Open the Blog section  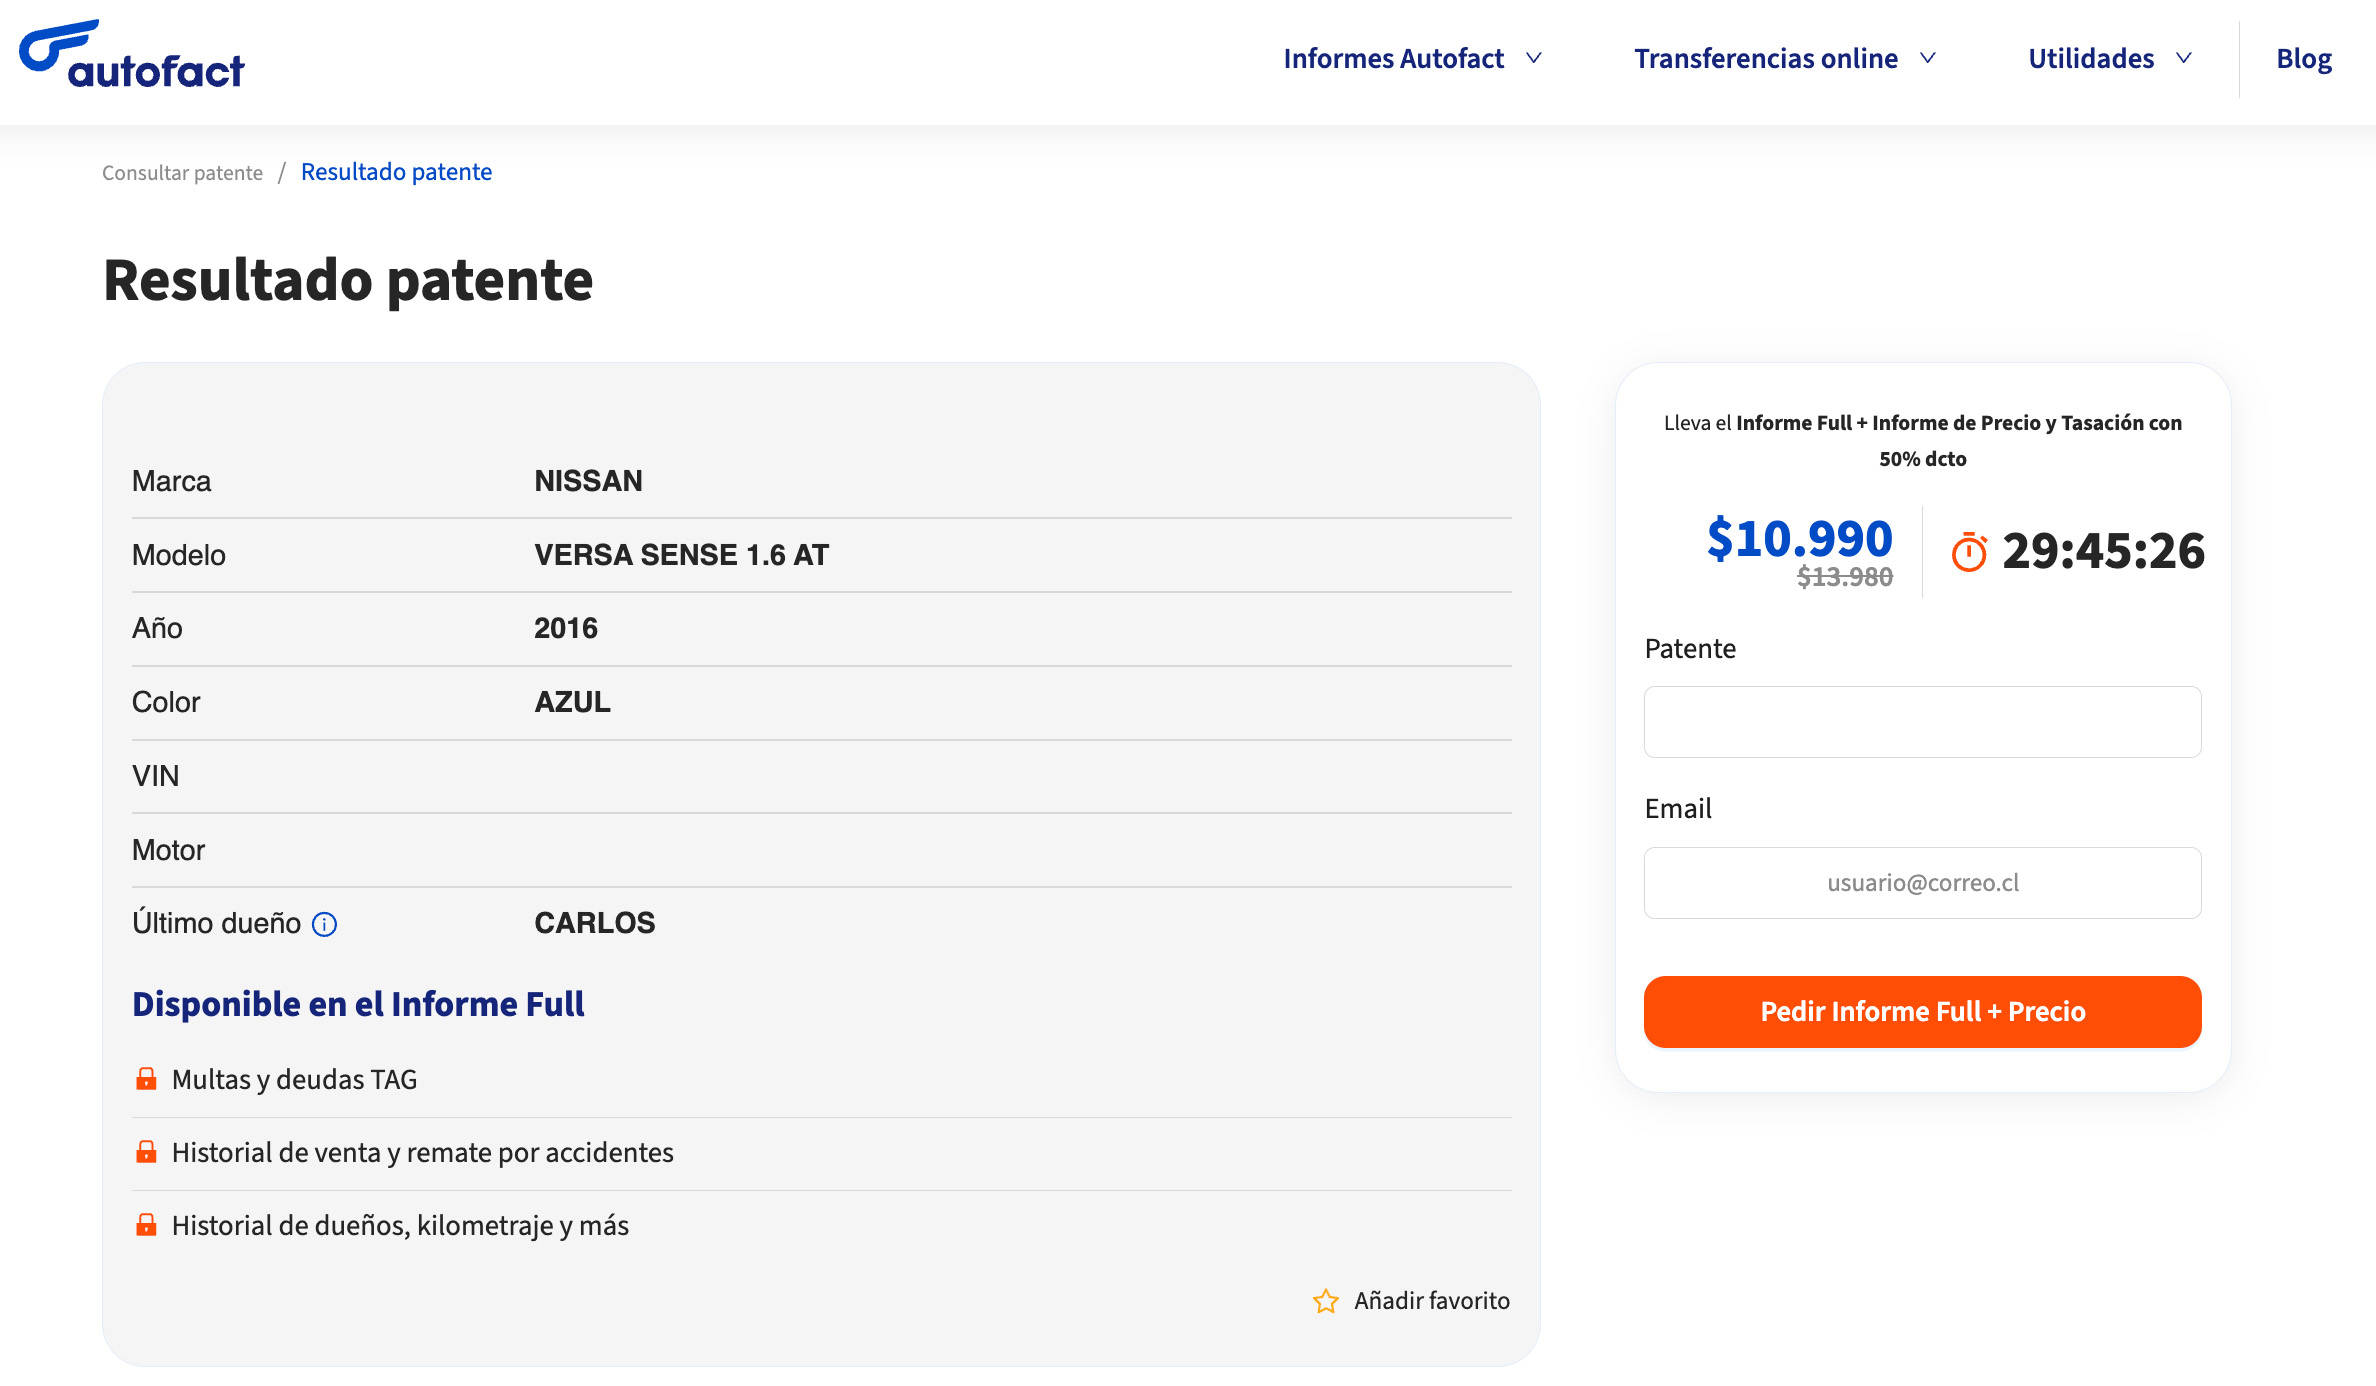click(2303, 58)
